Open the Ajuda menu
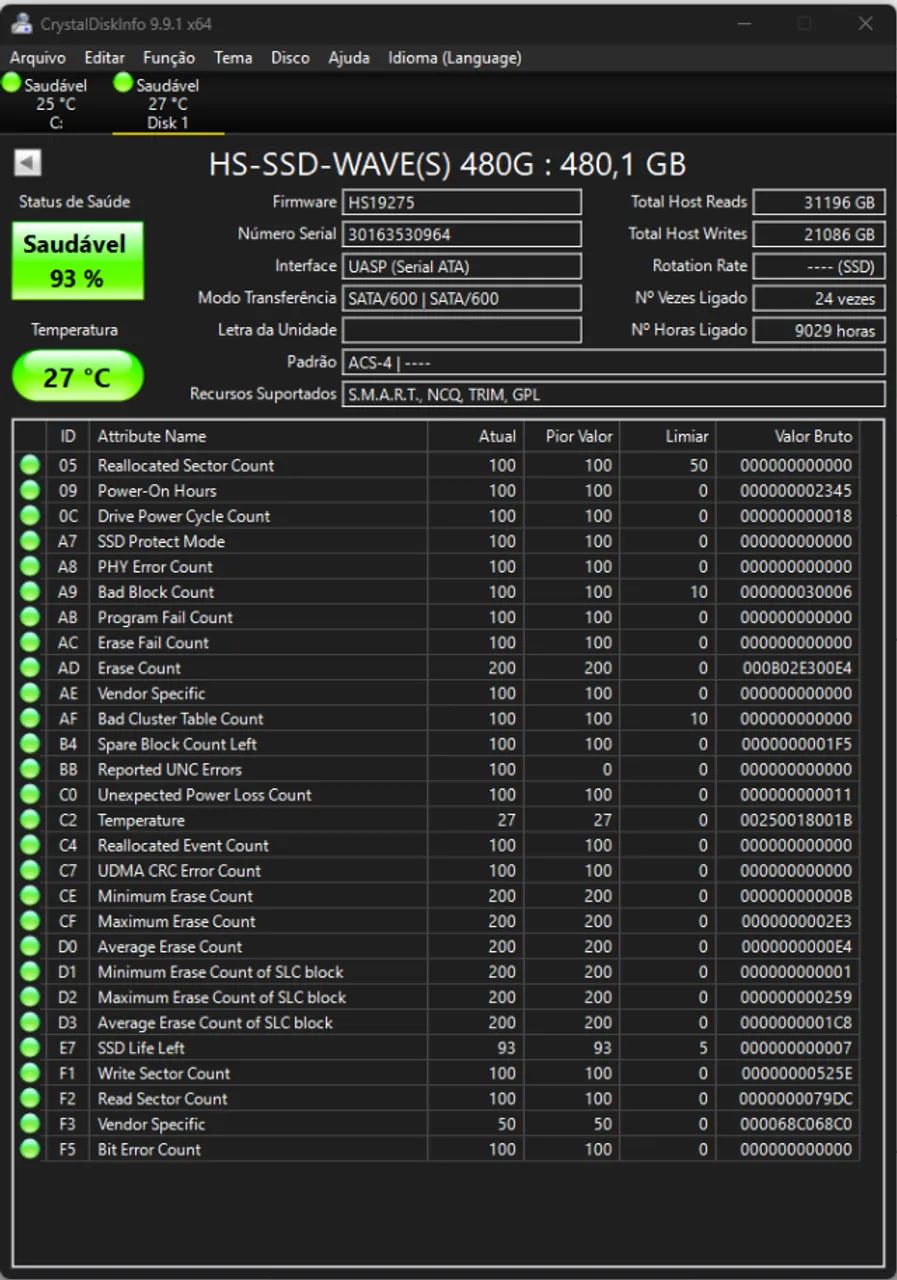Image resolution: width=897 pixels, height=1280 pixels. pos(349,58)
